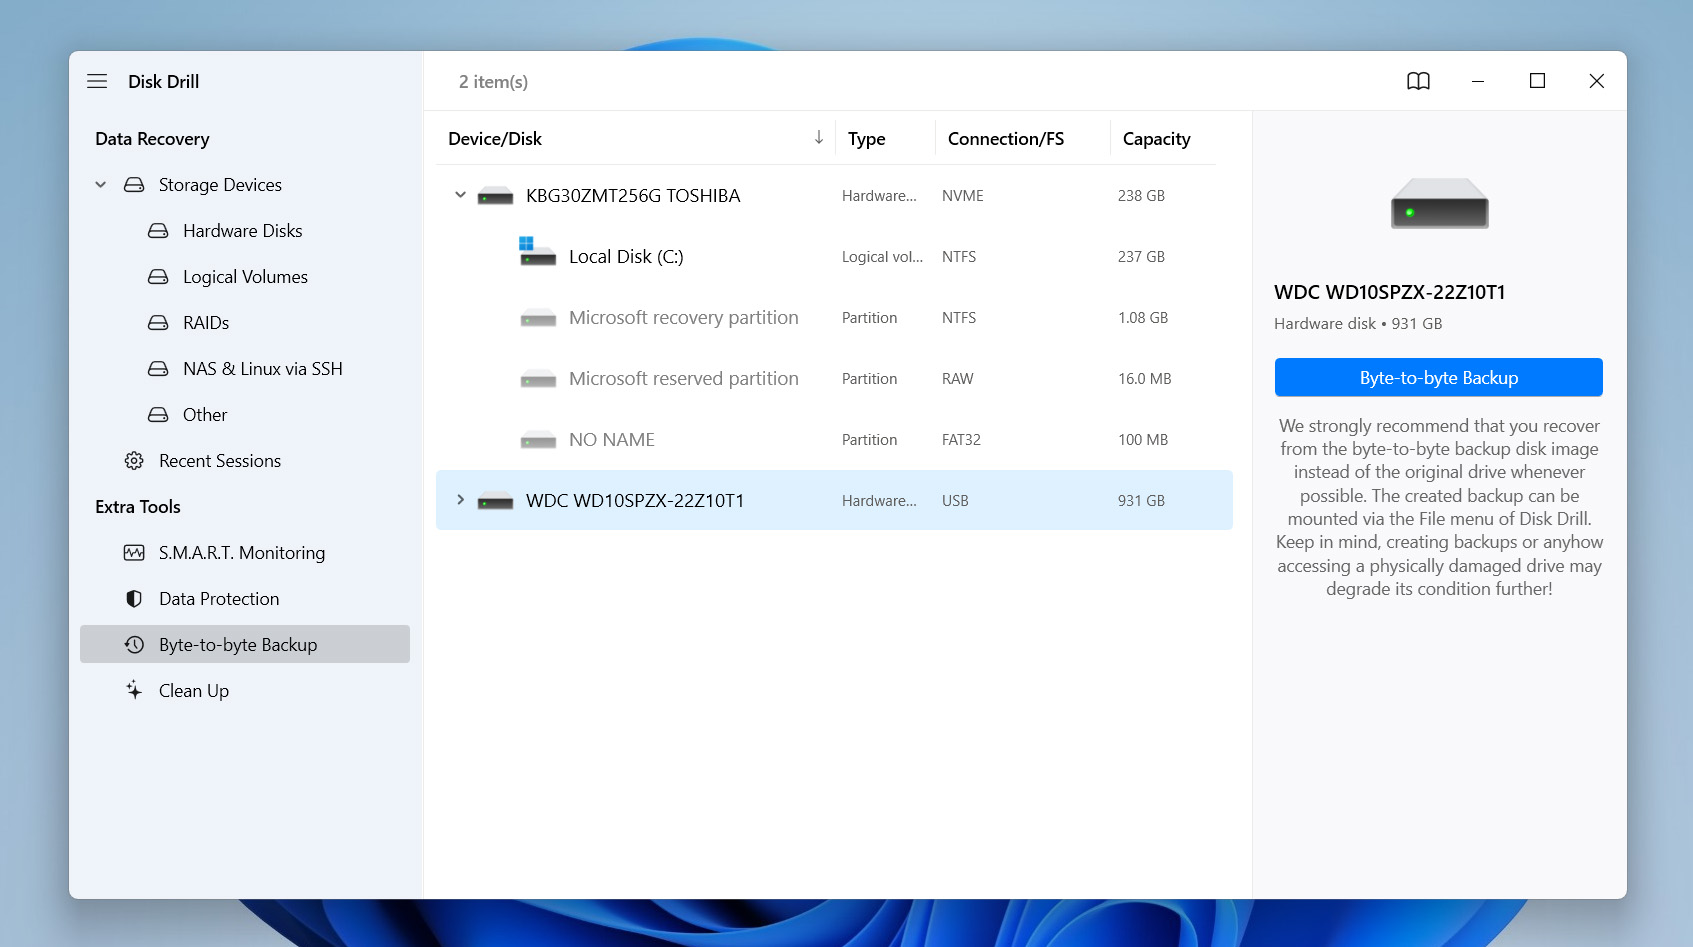The image size is (1693, 947).
Task: Click the Logical Volumes drive icon
Action: click(x=158, y=277)
